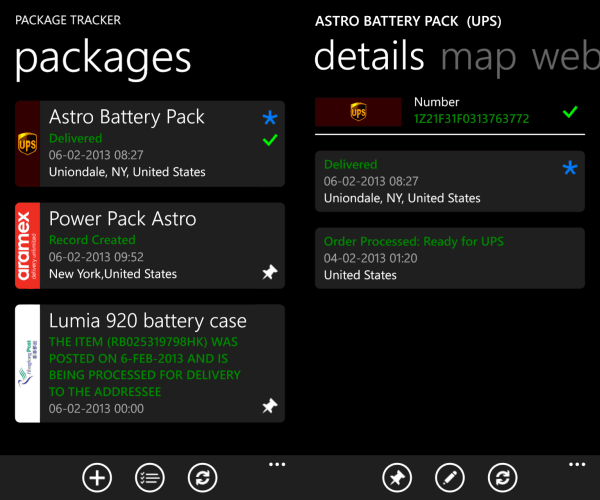
Task: Tap the ASTRO BATTERY PACK (UPS) header
Action: (408, 21)
